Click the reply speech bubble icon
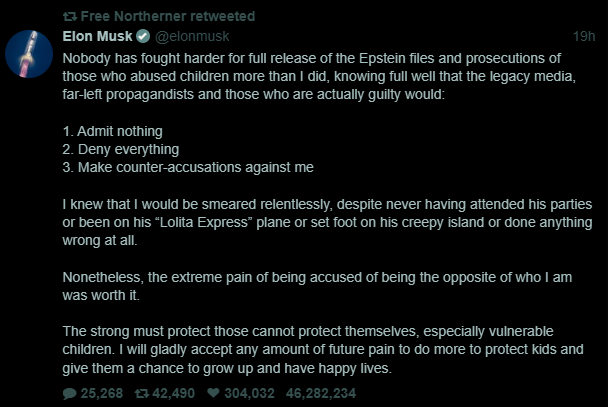 (x=68, y=393)
